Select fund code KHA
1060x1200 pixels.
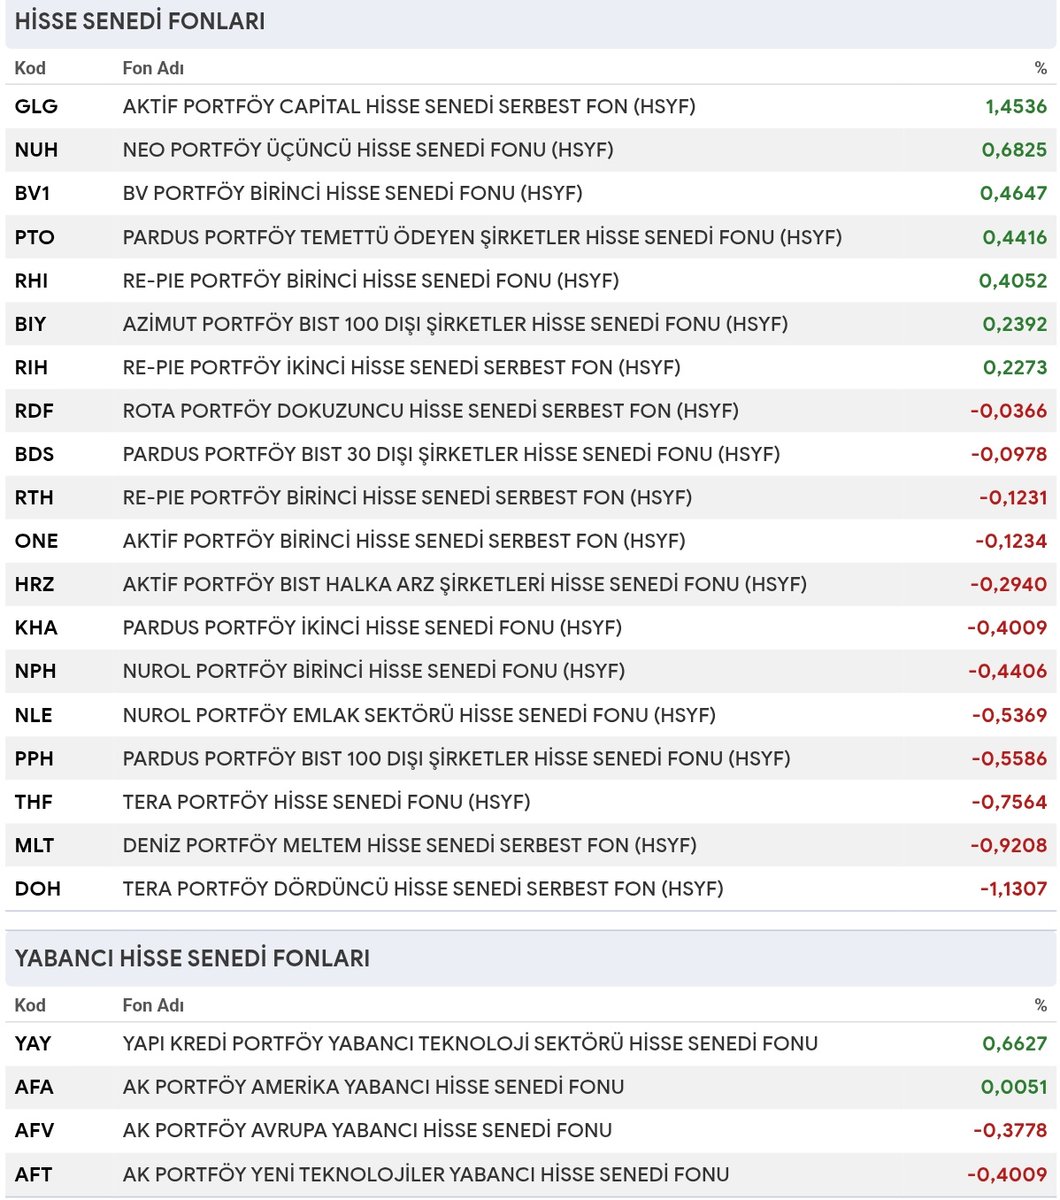36,628
